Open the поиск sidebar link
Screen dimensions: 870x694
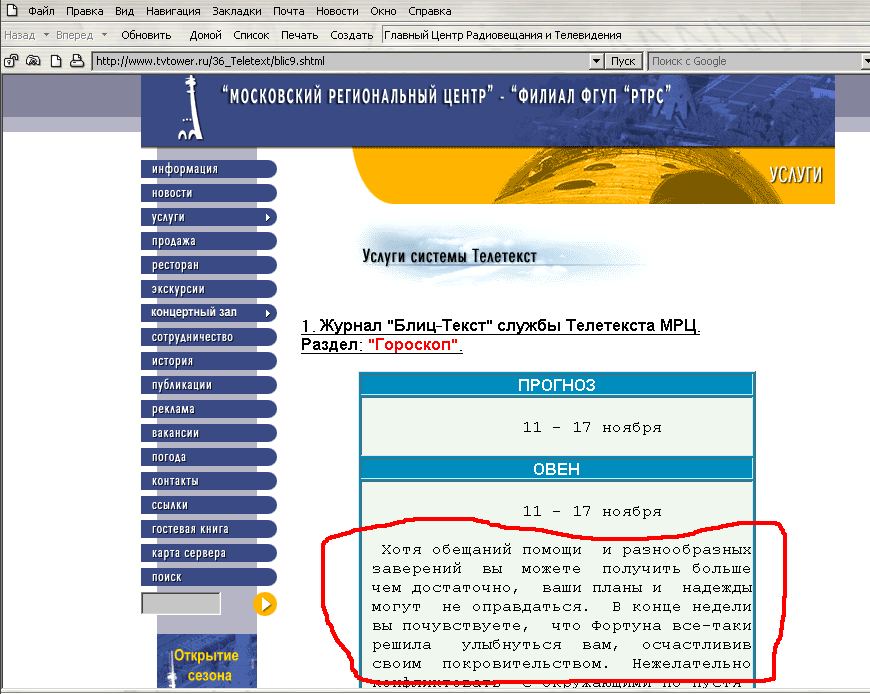[209, 577]
